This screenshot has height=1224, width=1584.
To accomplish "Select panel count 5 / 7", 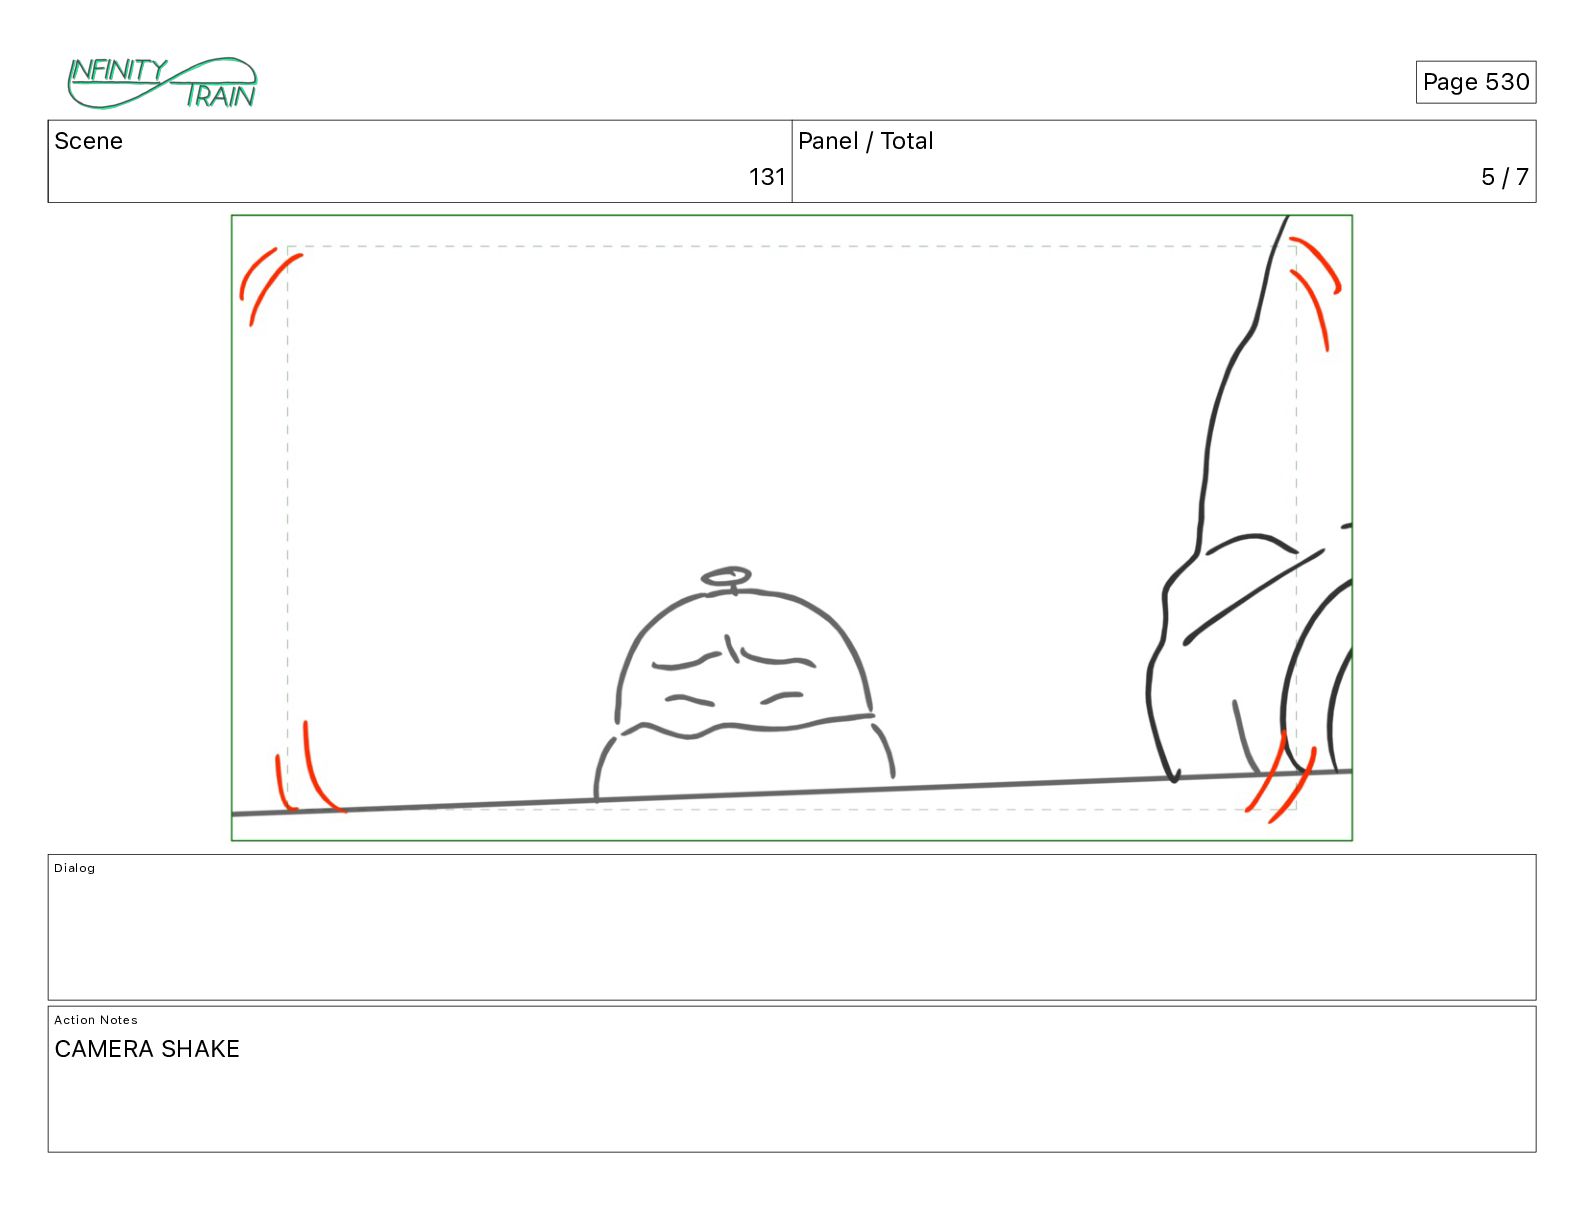I will (x=1505, y=177).
